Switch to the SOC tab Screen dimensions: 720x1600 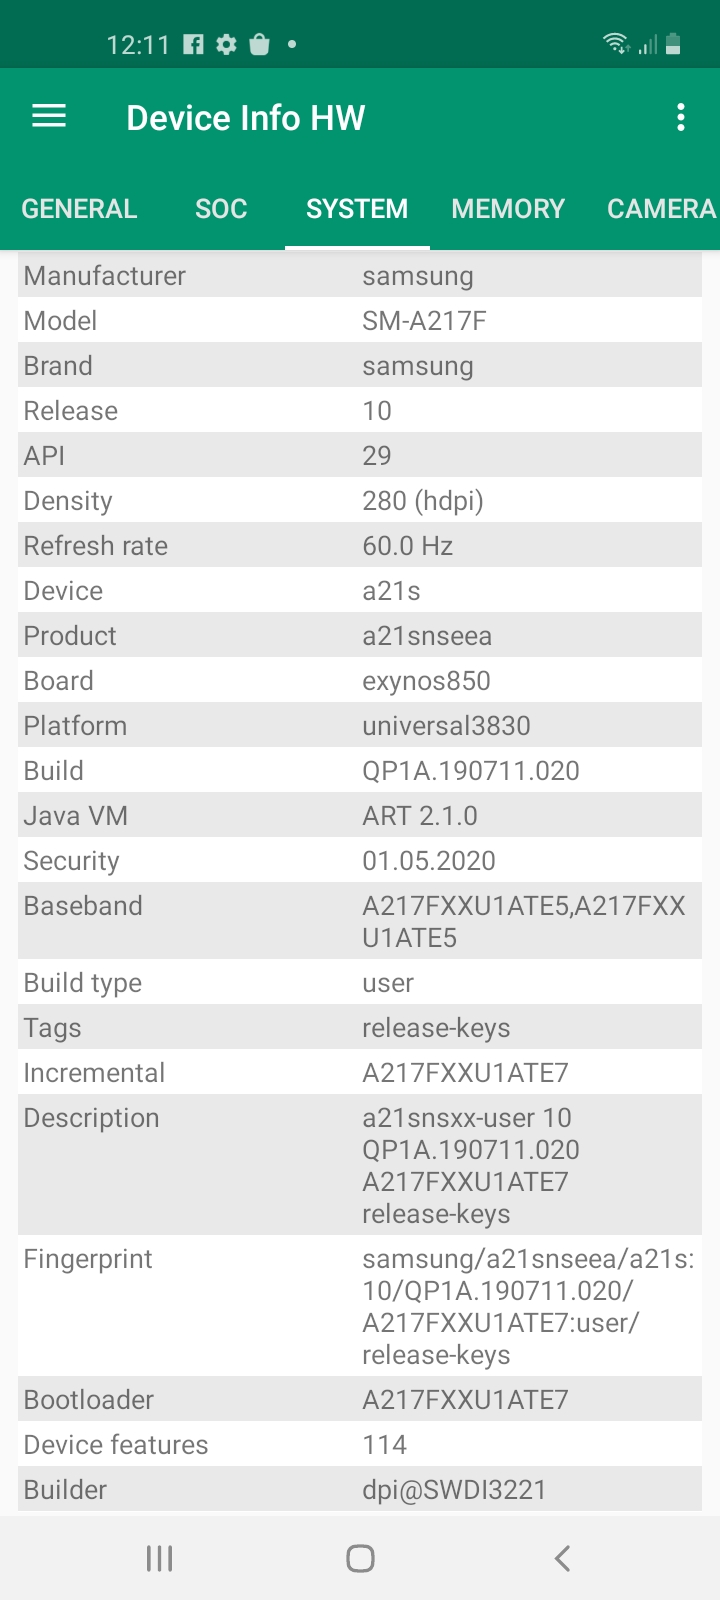click(x=221, y=208)
